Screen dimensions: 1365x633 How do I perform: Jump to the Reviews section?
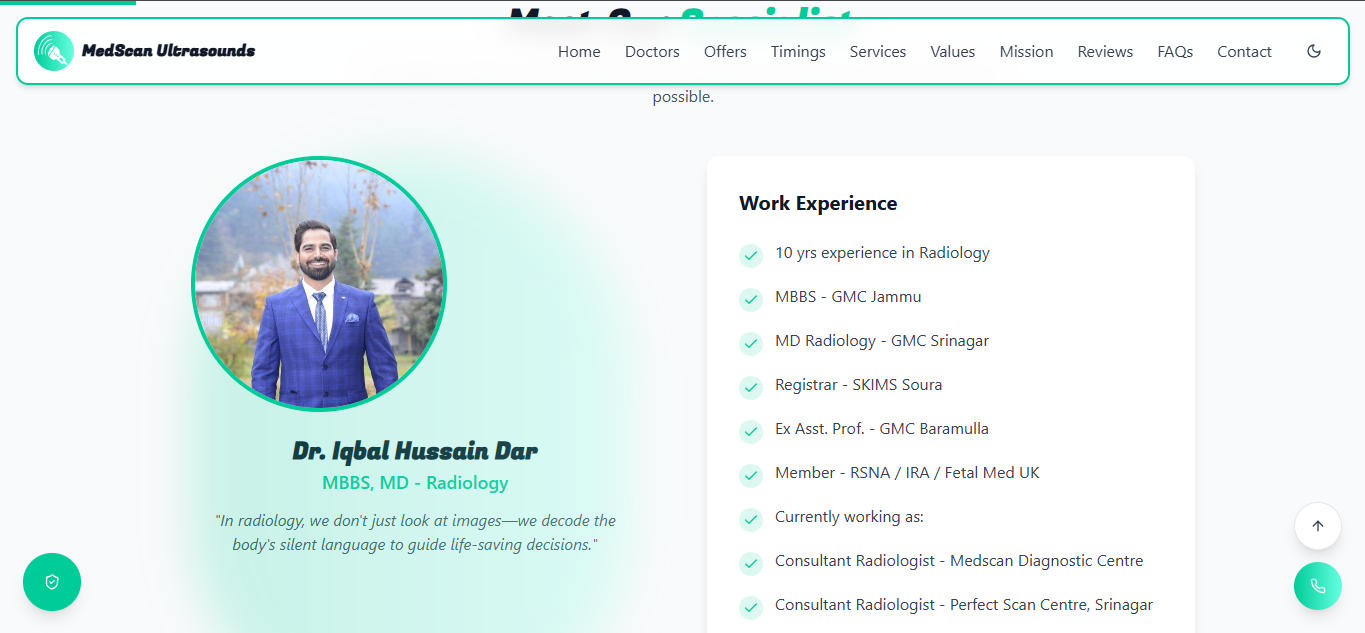pos(1105,52)
